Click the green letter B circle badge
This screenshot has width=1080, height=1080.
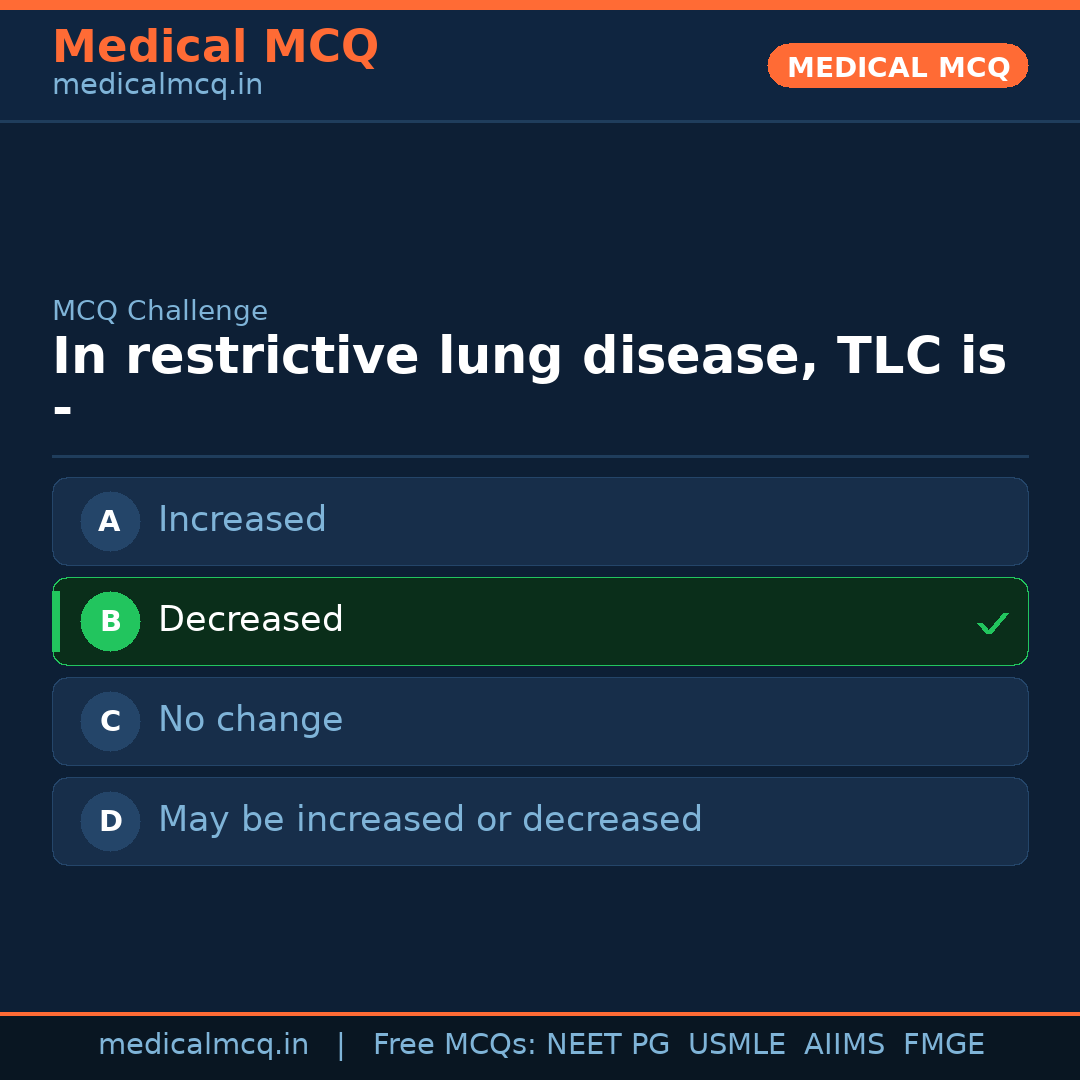[110, 621]
